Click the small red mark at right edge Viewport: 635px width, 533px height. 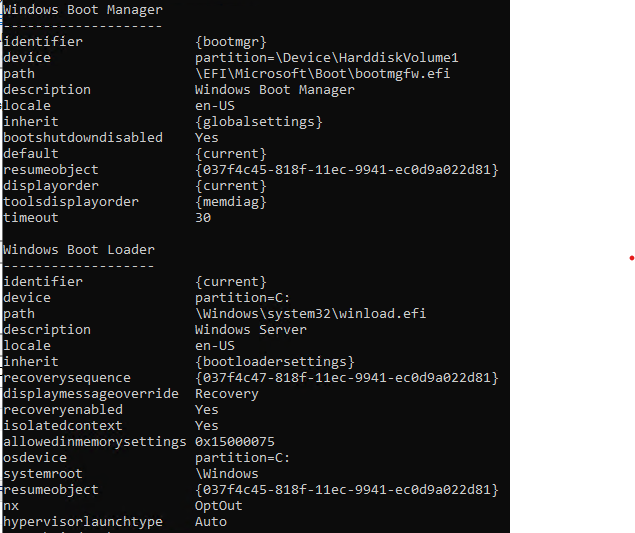click(631, 259)
